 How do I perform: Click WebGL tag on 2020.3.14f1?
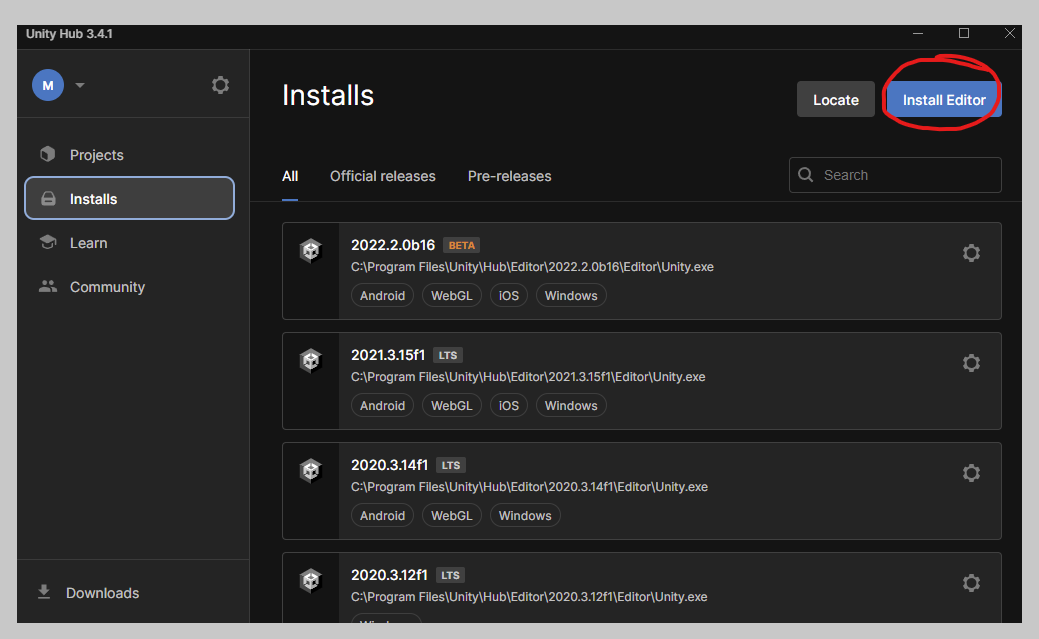click(x=452, y=516)
